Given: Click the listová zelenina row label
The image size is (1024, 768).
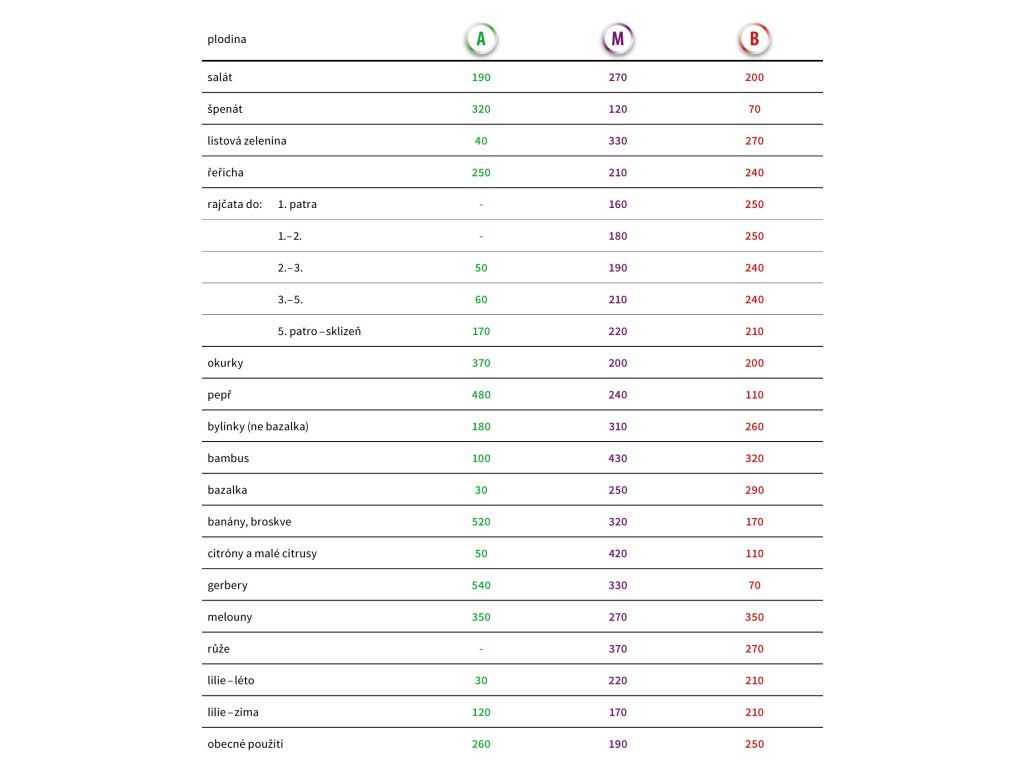Looking at the screenshot, I should [x=247, y=140].
